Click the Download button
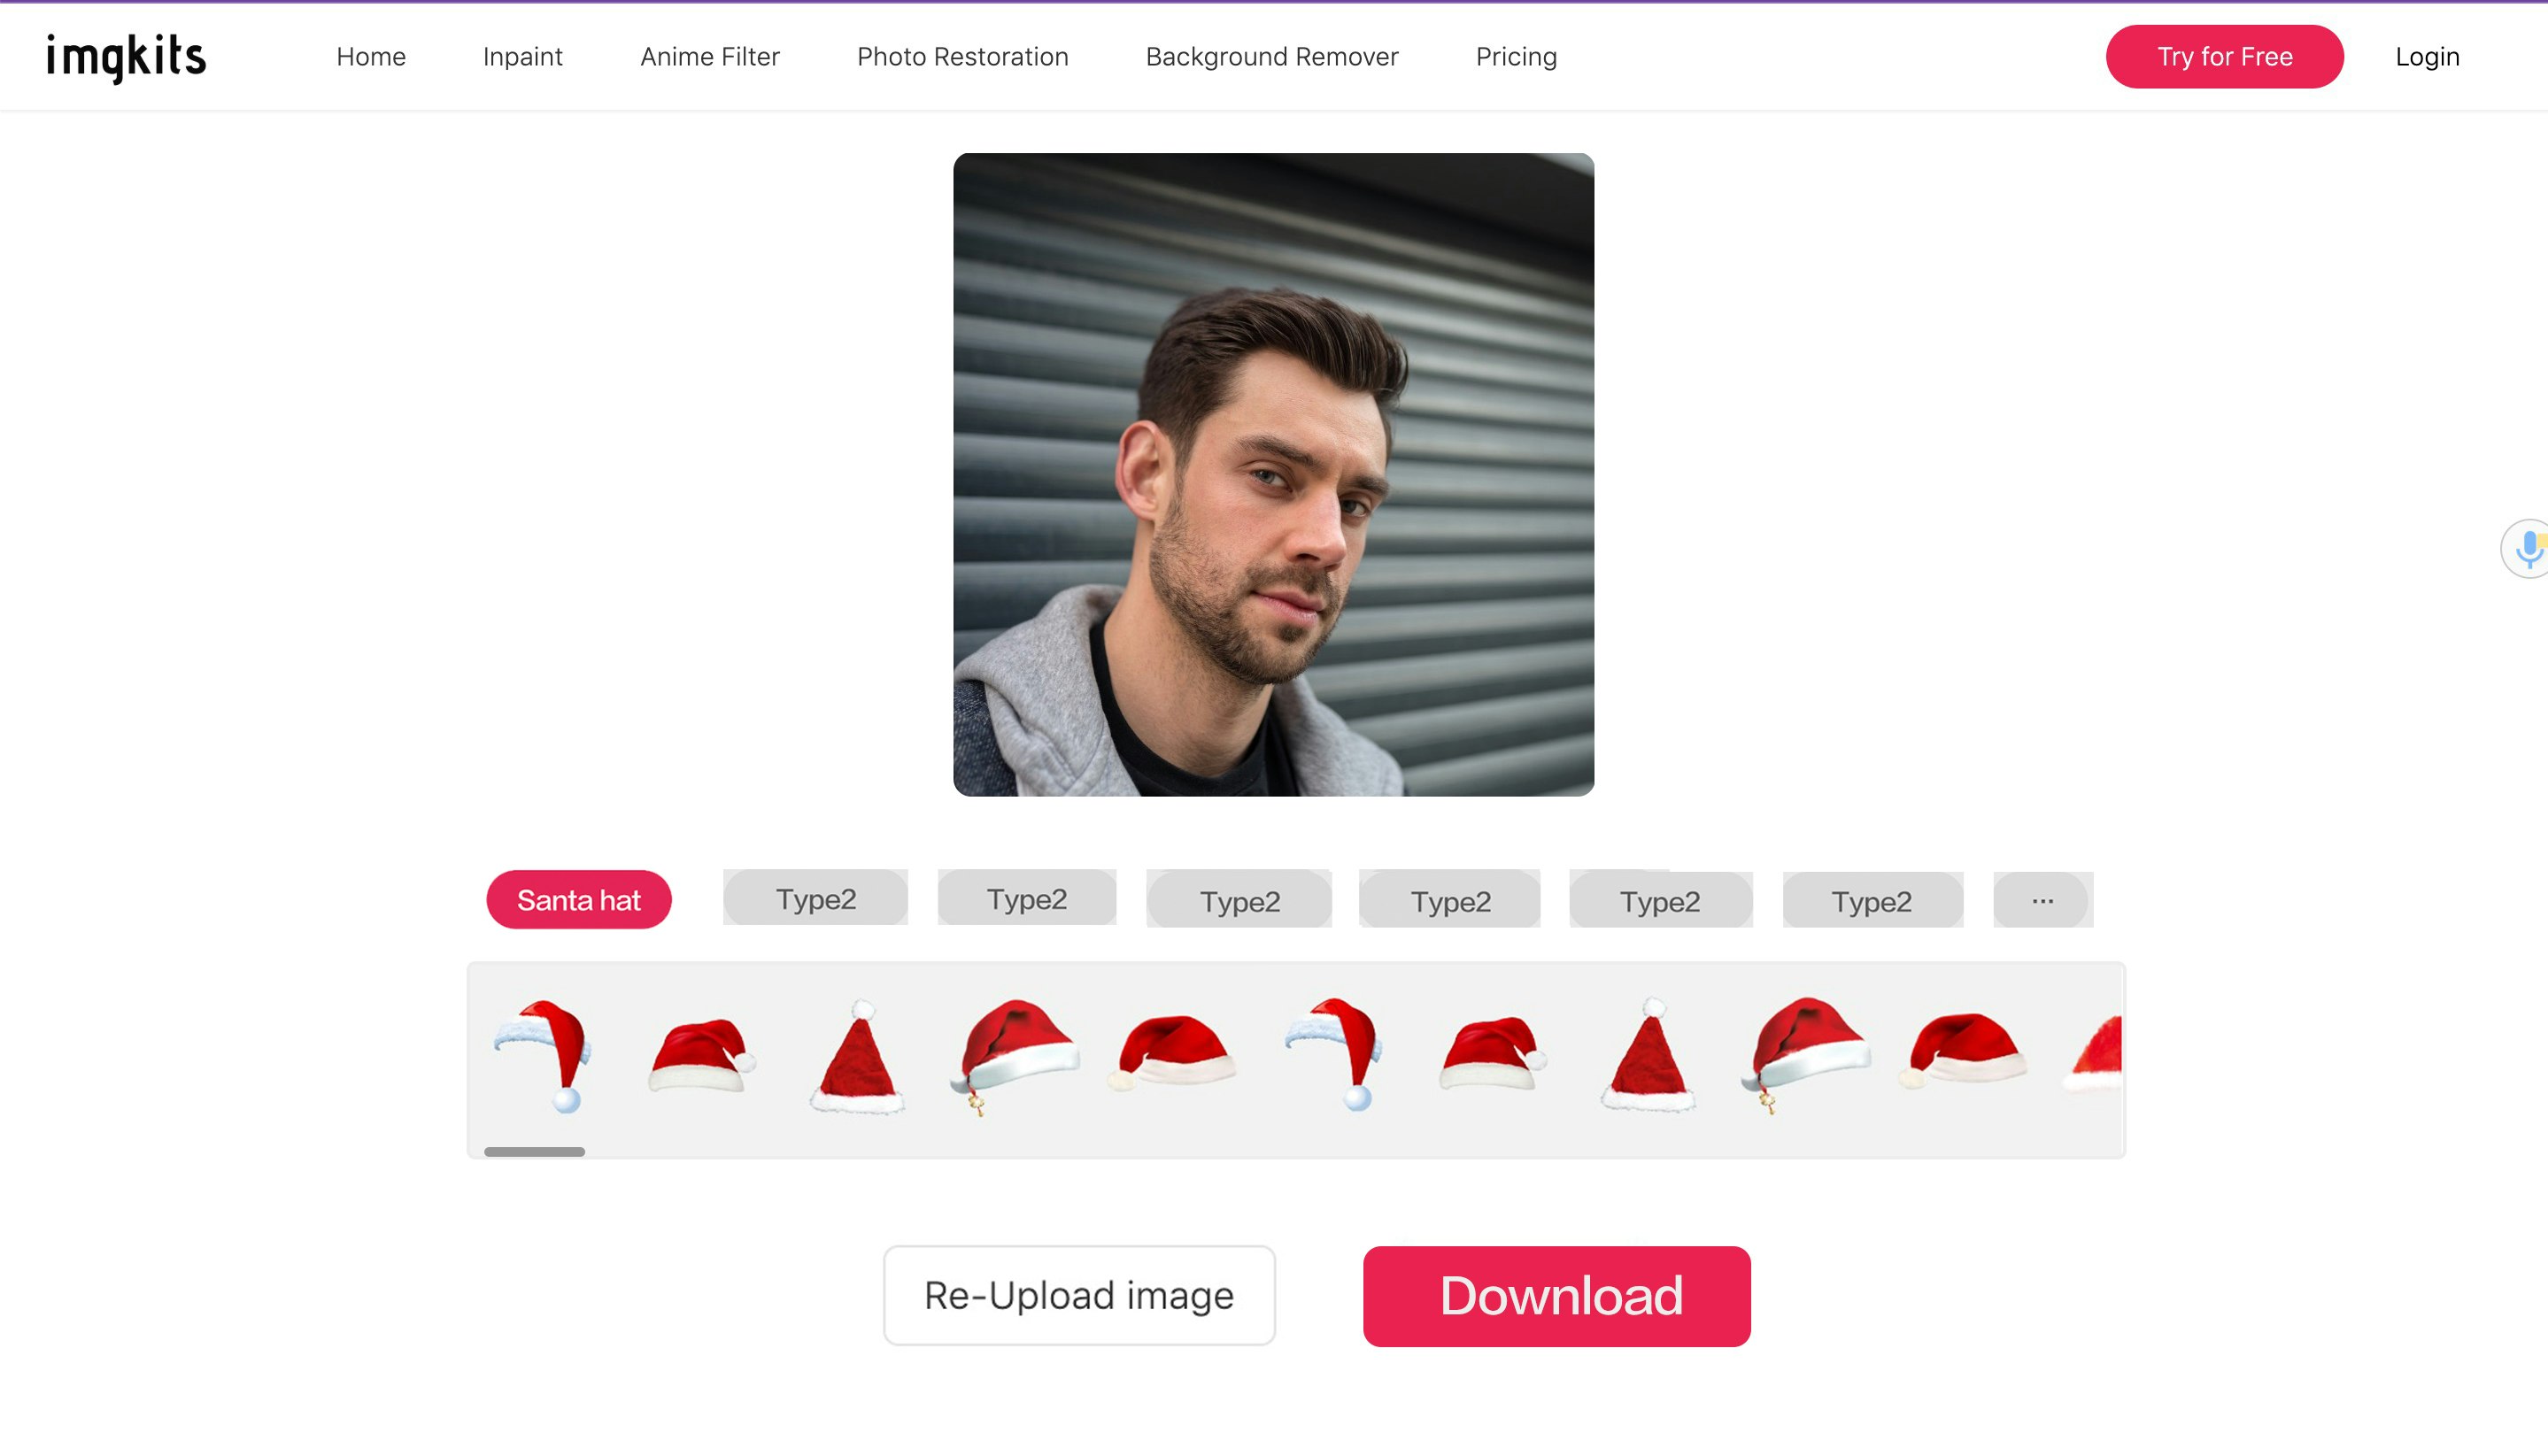This screenshot has width=2548, height=1456. point(1556,1295)
